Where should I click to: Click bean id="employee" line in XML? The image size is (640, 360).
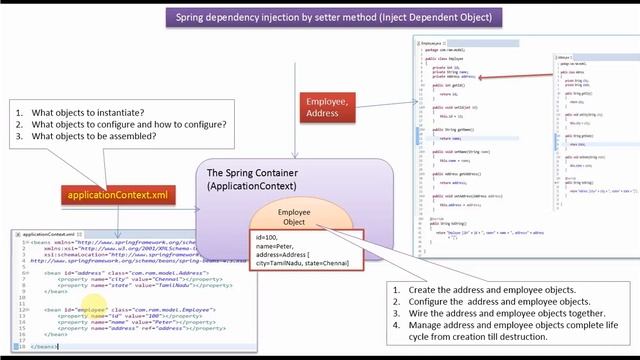130,310
